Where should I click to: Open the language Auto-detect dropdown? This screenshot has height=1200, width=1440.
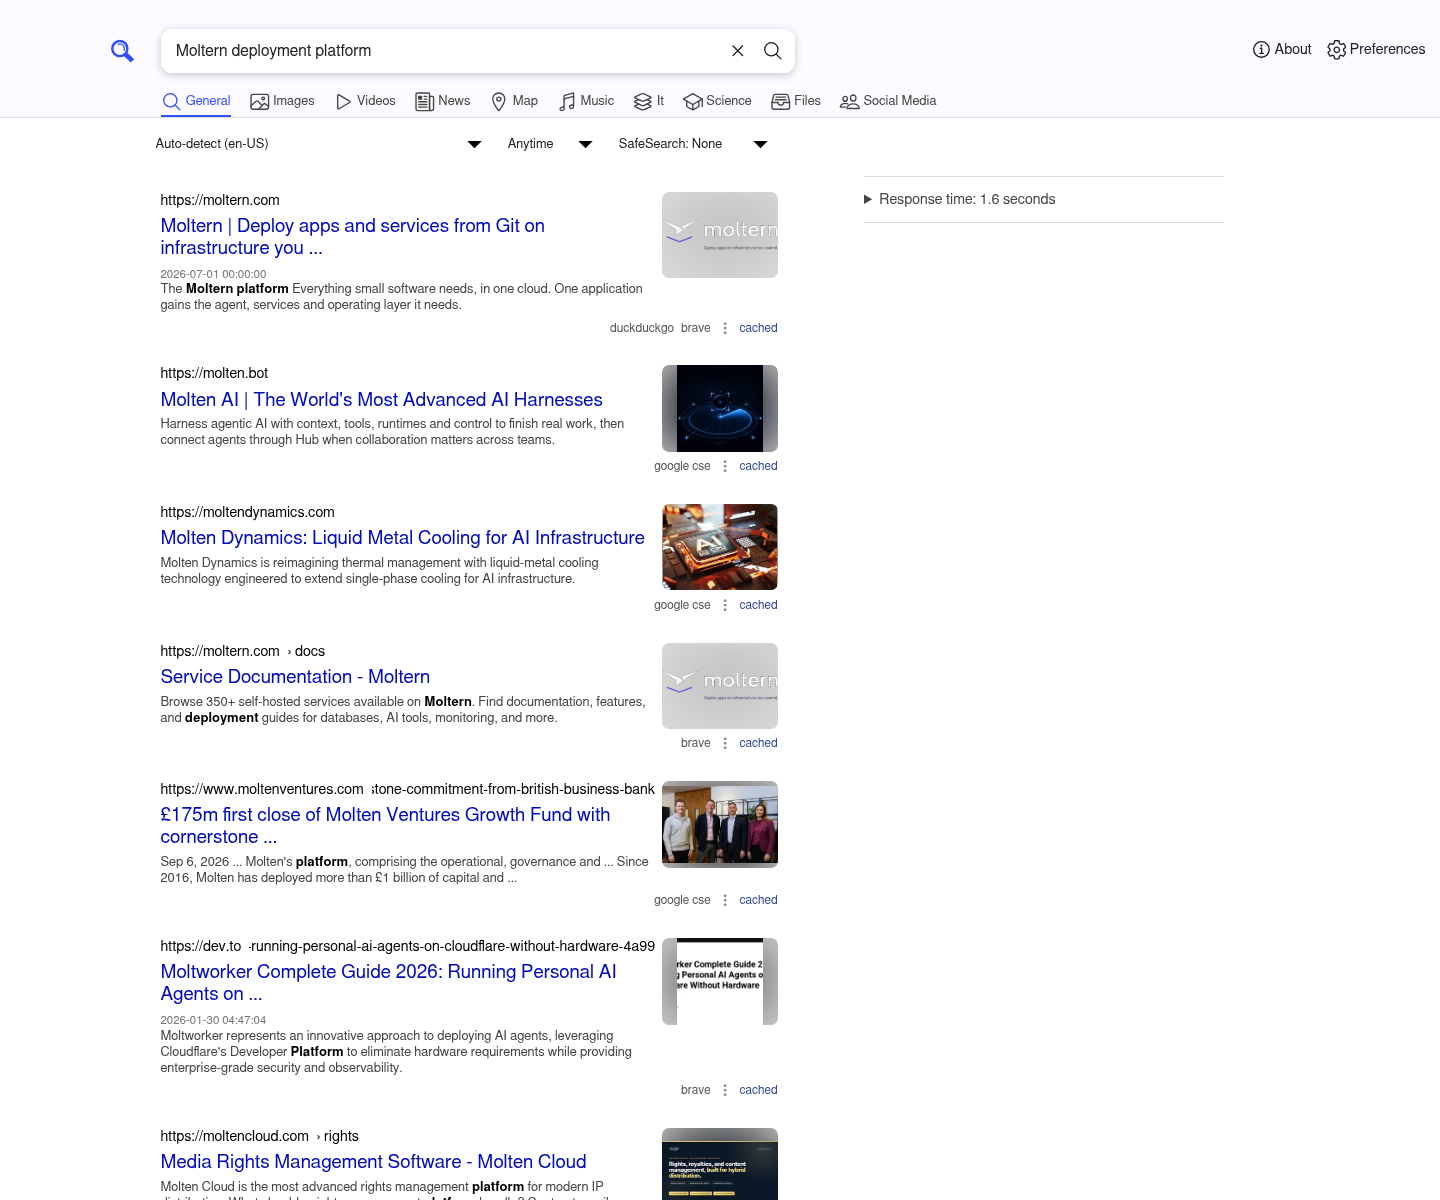(319, 144)
